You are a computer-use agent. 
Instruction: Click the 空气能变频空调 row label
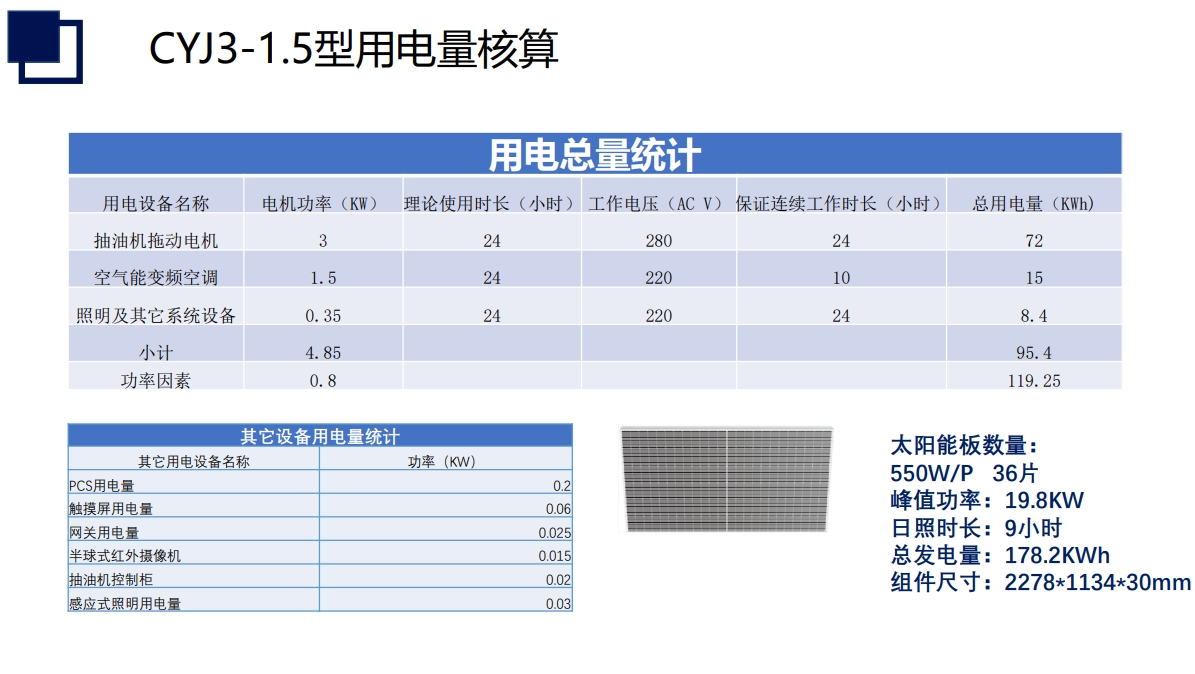click(156, 278)
